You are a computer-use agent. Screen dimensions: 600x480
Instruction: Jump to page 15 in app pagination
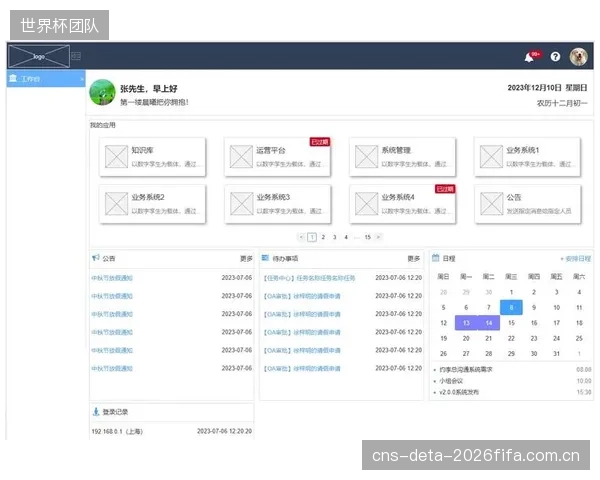(368, 237)
